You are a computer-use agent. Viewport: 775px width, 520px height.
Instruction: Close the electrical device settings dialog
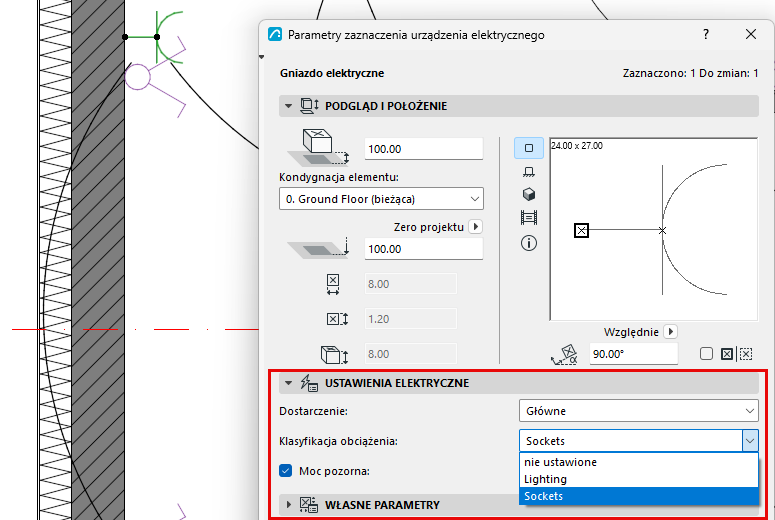[751, 34]
